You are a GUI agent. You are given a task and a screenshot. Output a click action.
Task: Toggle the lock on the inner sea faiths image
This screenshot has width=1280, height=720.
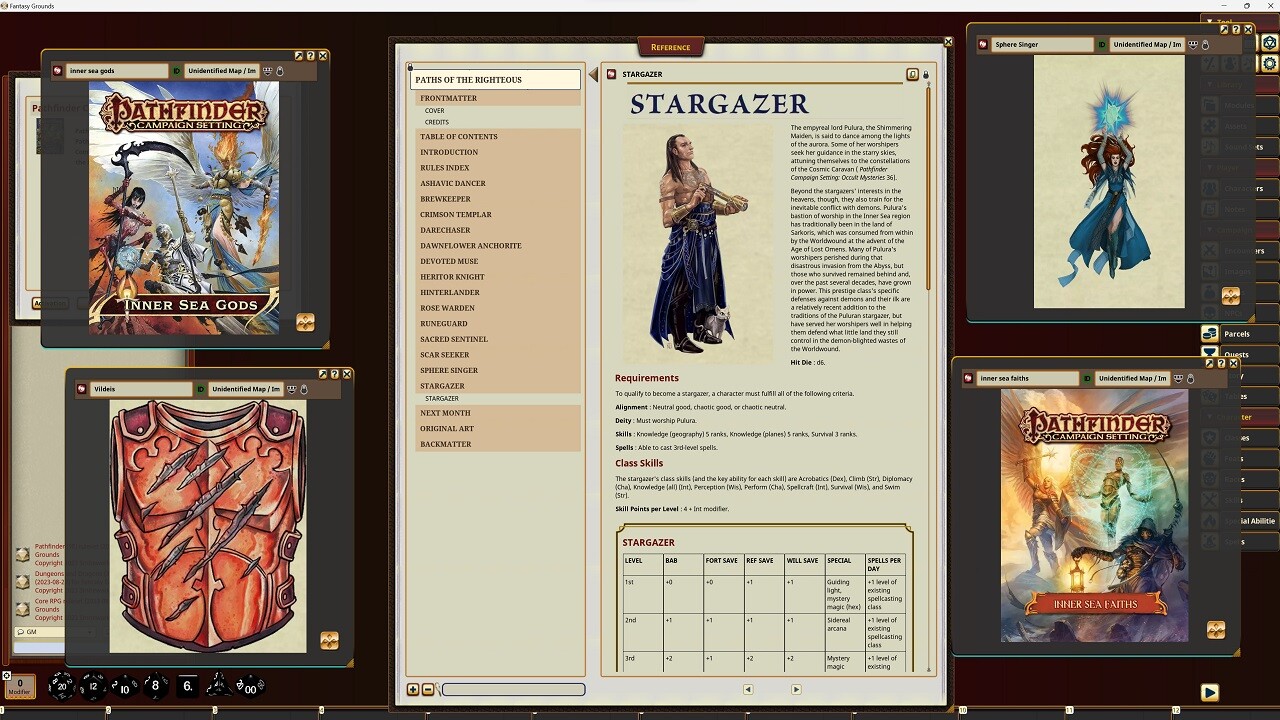(1190, 379)
